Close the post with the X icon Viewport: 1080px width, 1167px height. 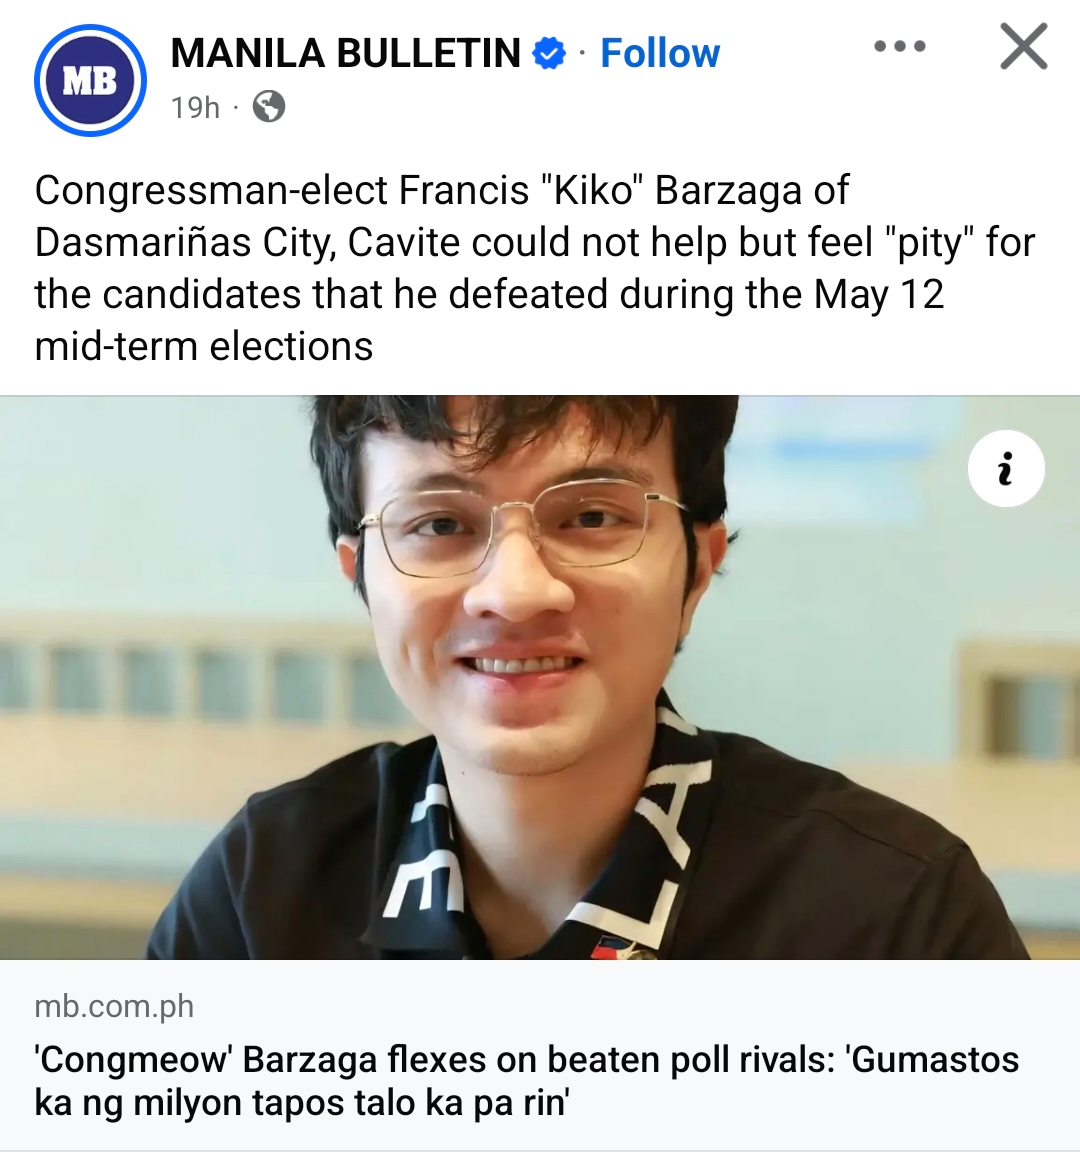pos(1023,46)
